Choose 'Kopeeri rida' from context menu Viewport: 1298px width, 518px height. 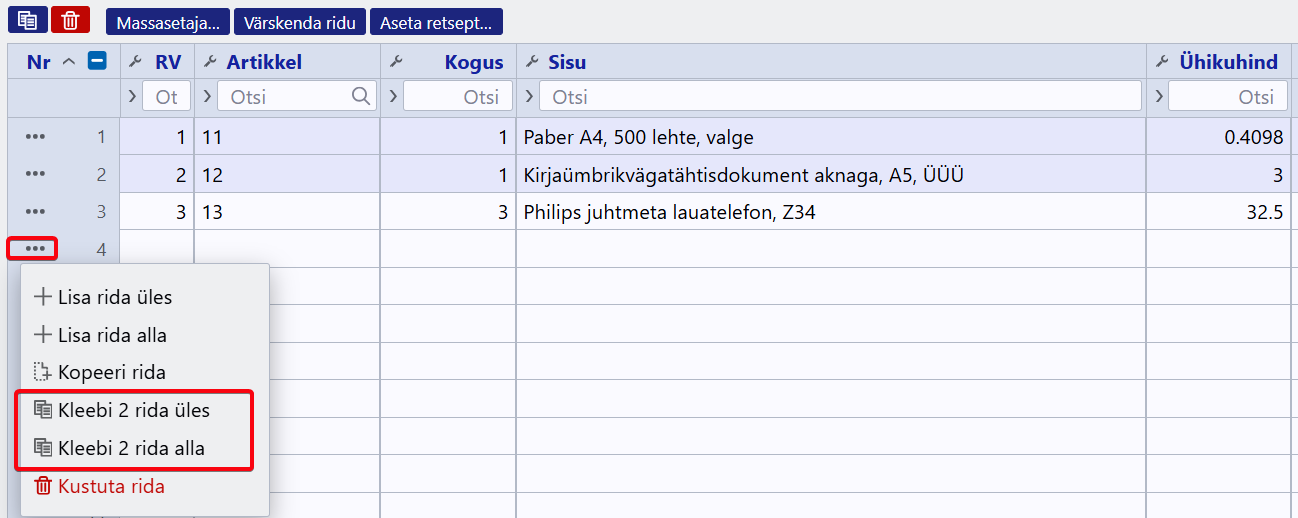click(112, 372)
